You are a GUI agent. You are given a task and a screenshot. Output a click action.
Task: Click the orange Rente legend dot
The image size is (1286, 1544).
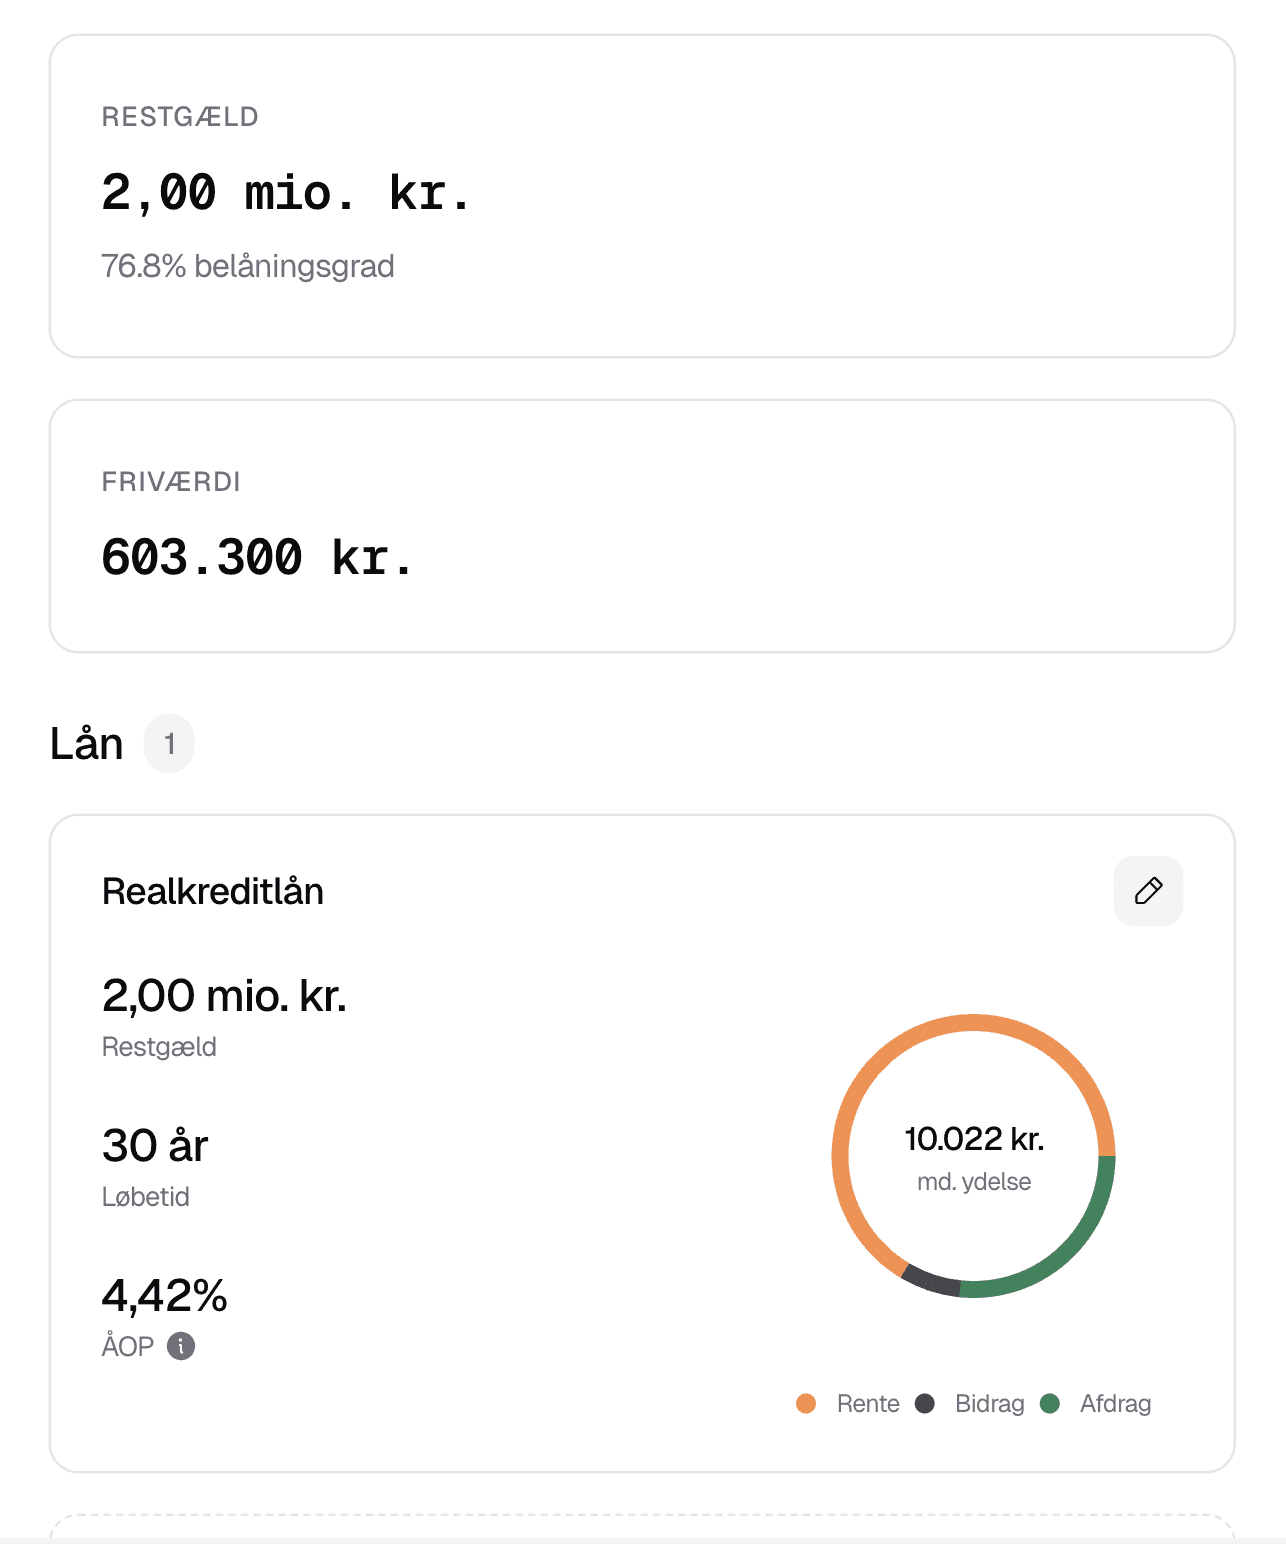coord(805,1403)
